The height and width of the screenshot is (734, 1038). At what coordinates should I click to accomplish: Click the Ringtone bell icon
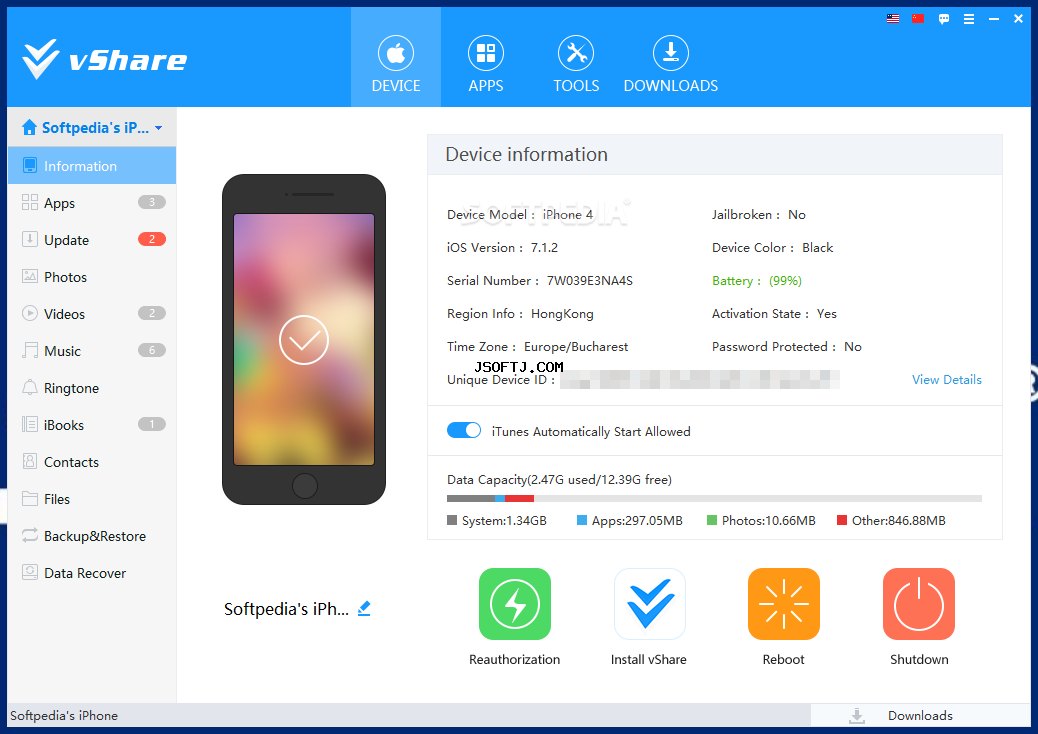(30, 387)
